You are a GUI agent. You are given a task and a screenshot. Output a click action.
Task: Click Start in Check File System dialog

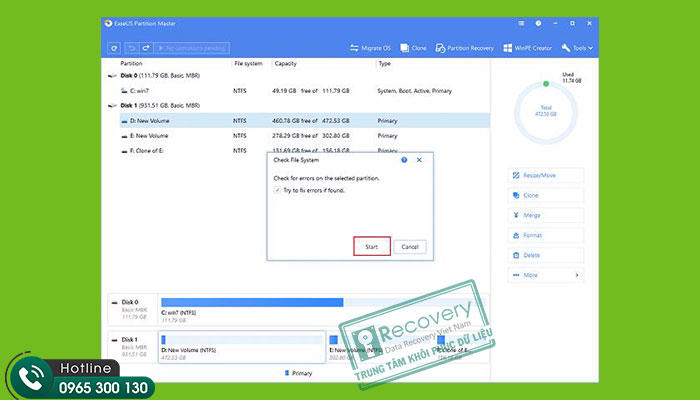(372, 246)
